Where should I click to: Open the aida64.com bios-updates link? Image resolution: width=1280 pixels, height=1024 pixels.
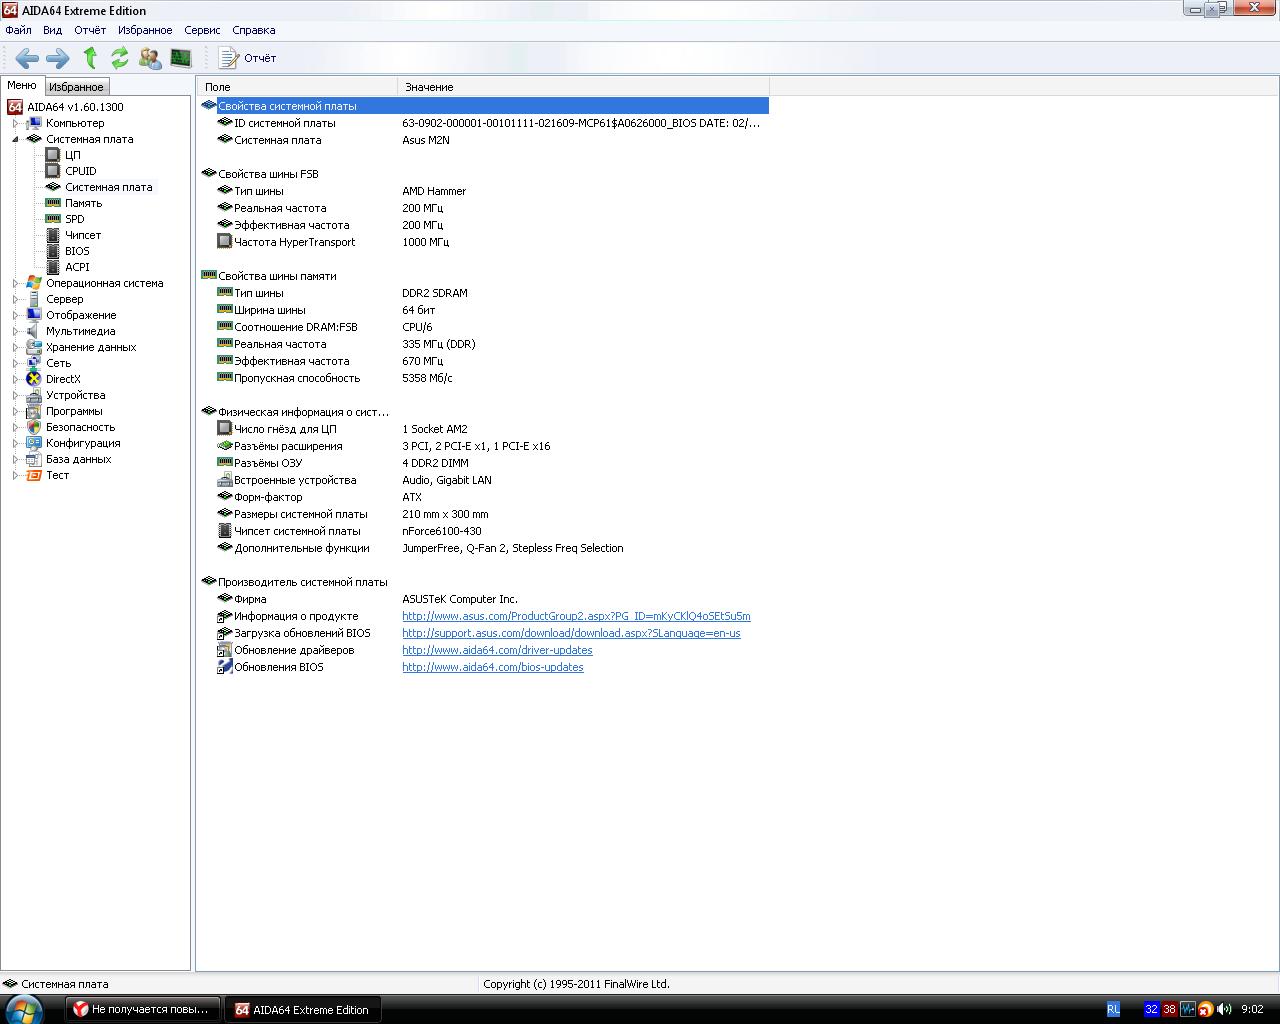point(493,667)
